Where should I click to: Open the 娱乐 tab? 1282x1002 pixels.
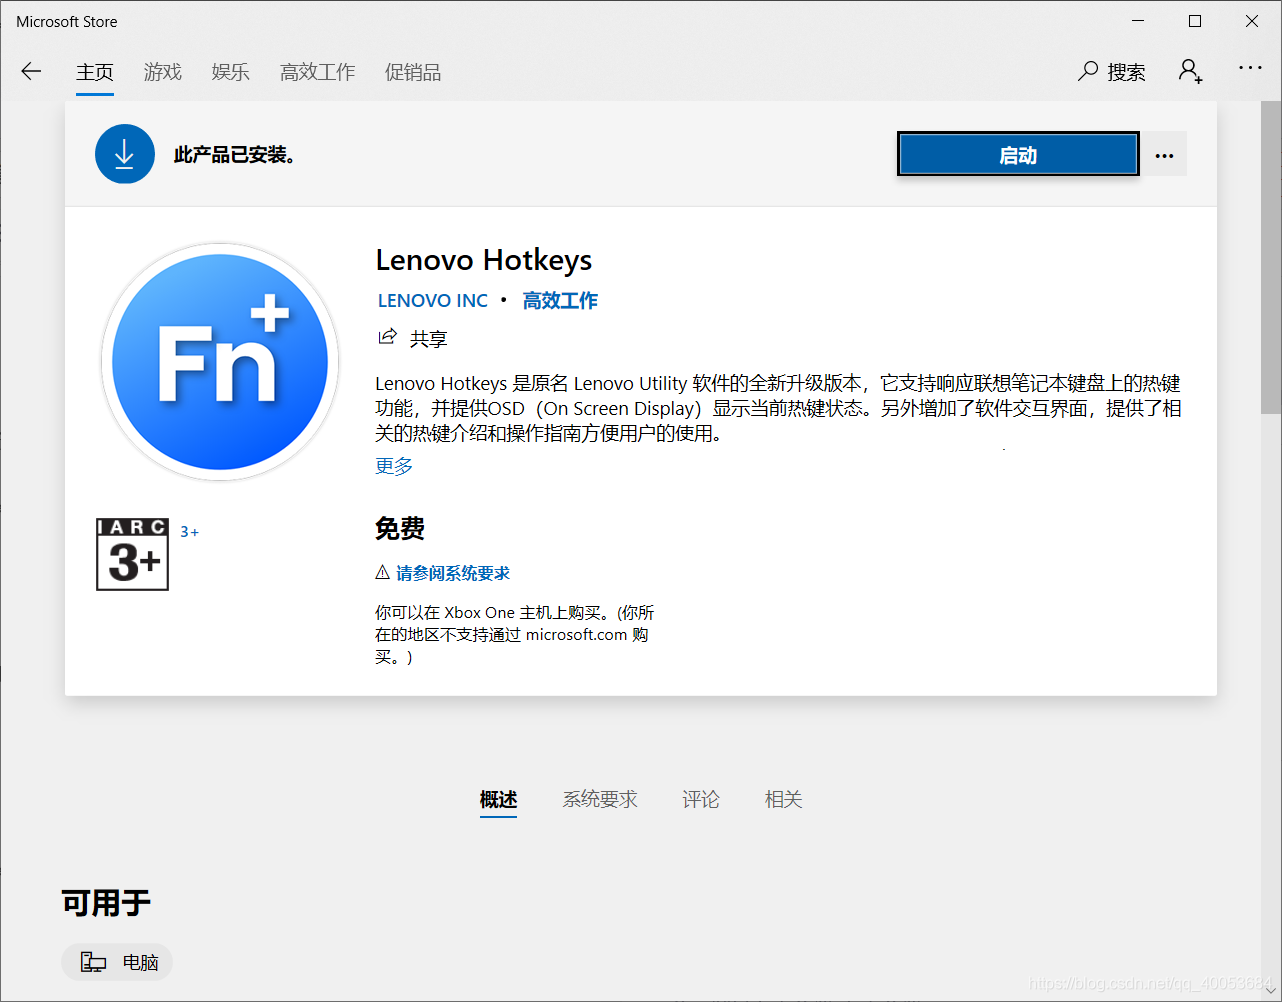pos(230,72)
